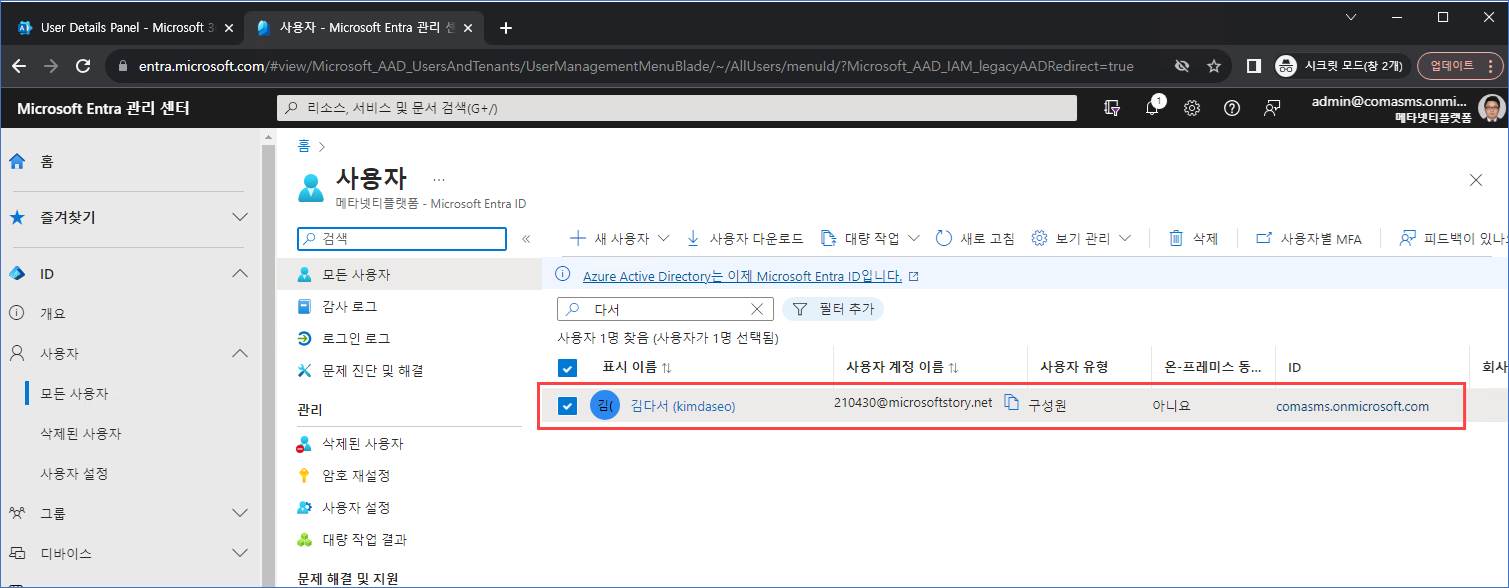Copy the user principal name 210430@microsoftstory.net
Screen dimensions: 1509x588
[1011, 402]
